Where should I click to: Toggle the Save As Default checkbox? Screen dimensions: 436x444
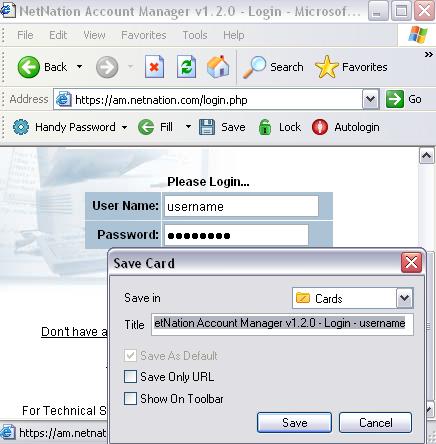click(130, 356)
